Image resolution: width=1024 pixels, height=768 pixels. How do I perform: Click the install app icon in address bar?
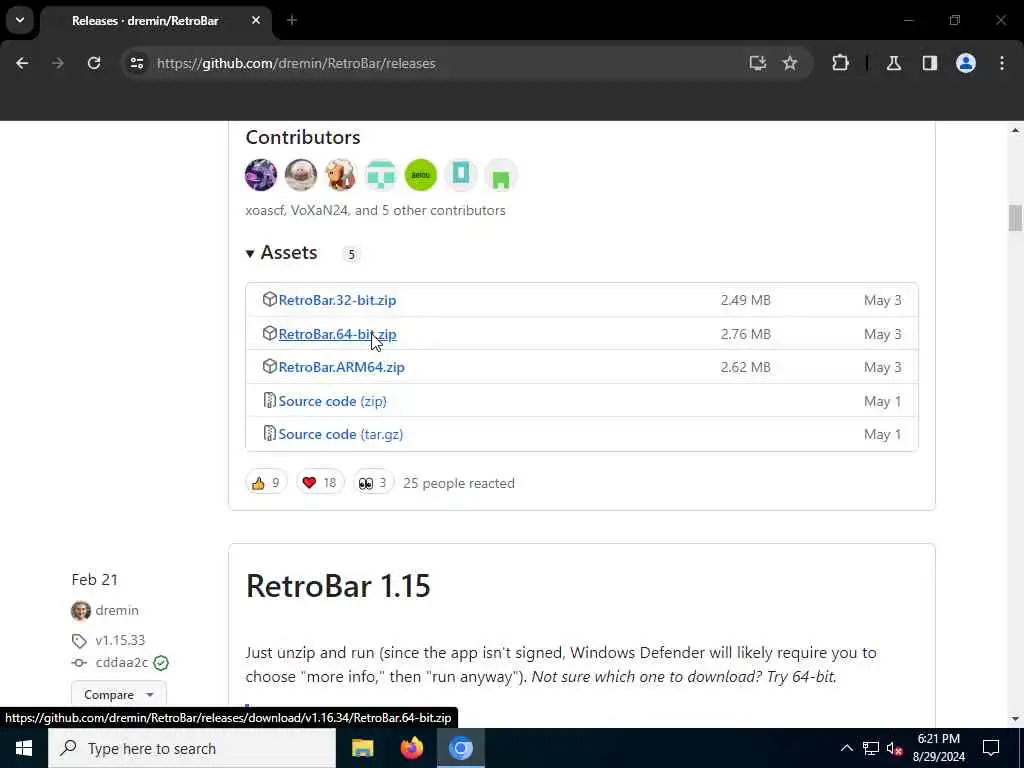point(758,63)
